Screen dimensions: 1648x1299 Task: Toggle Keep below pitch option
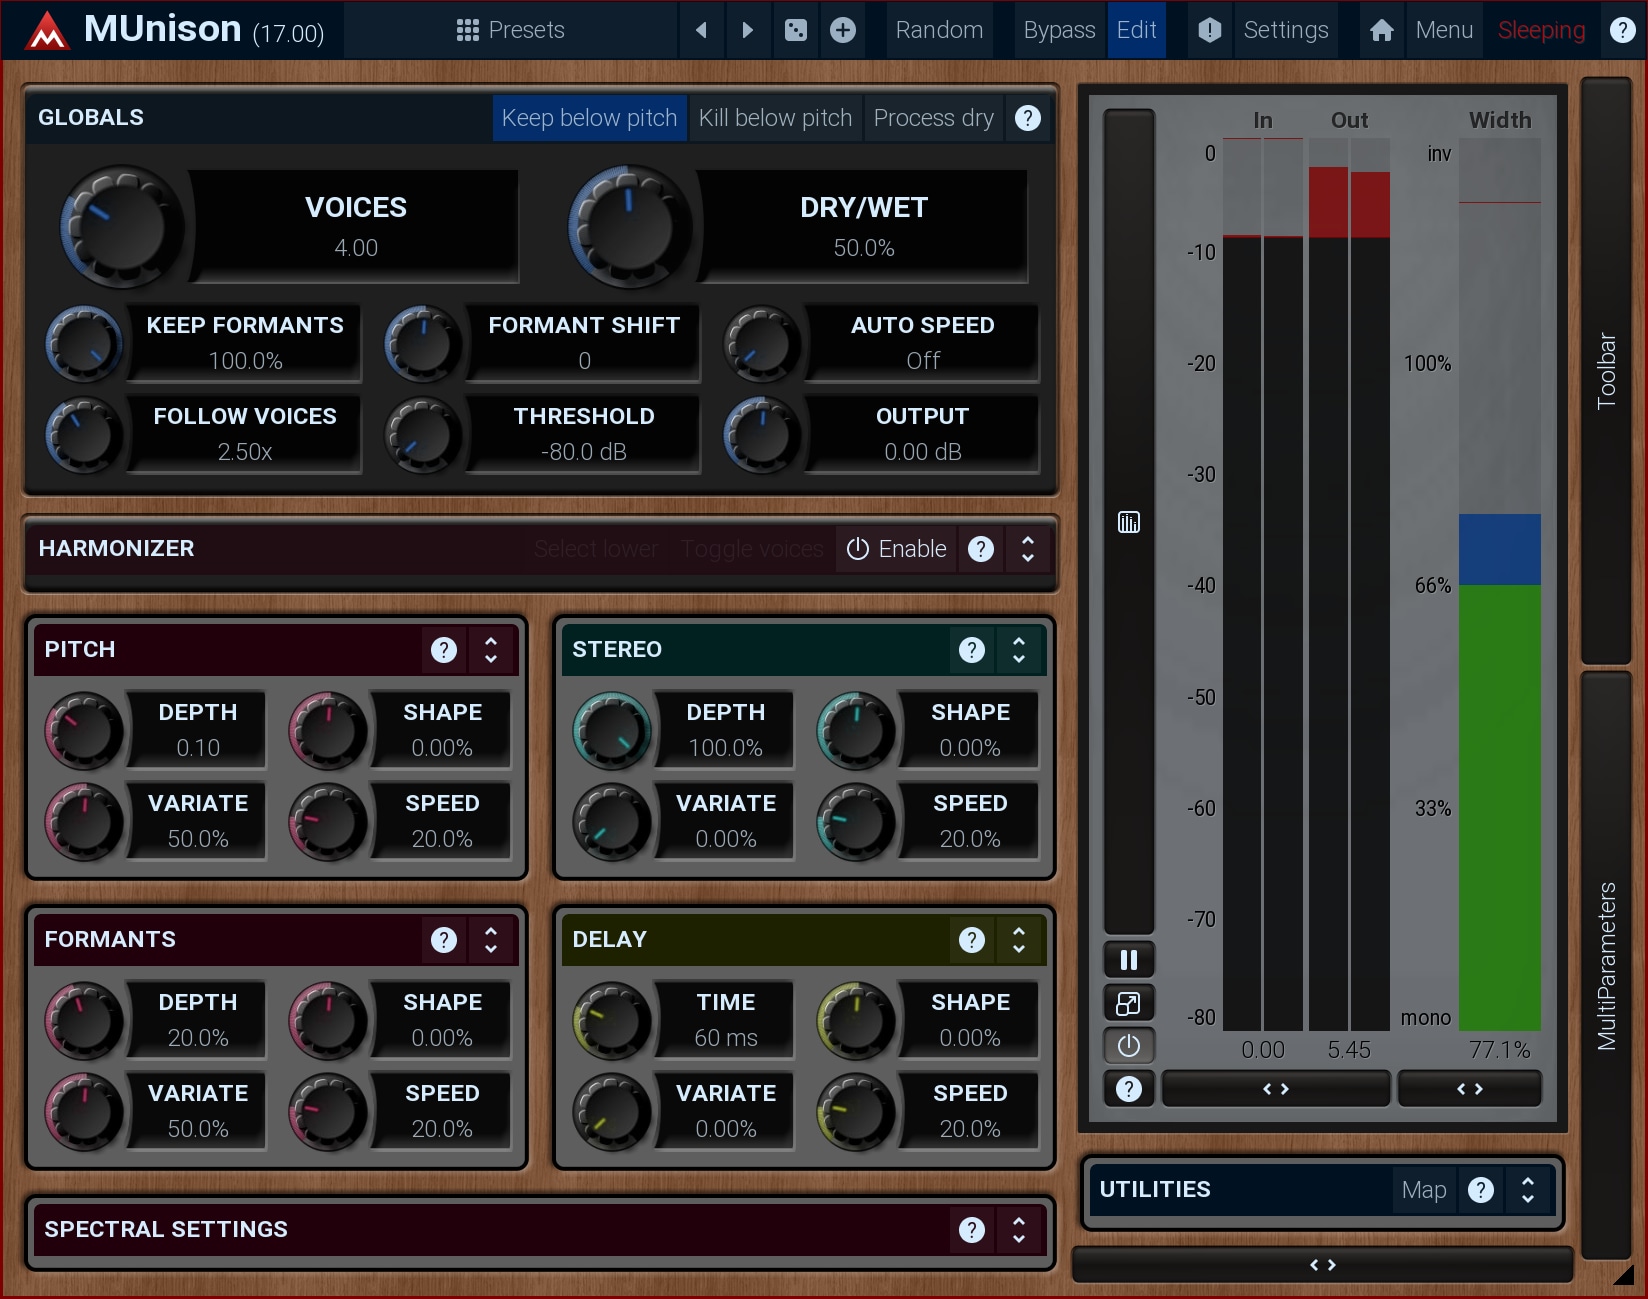589,118
